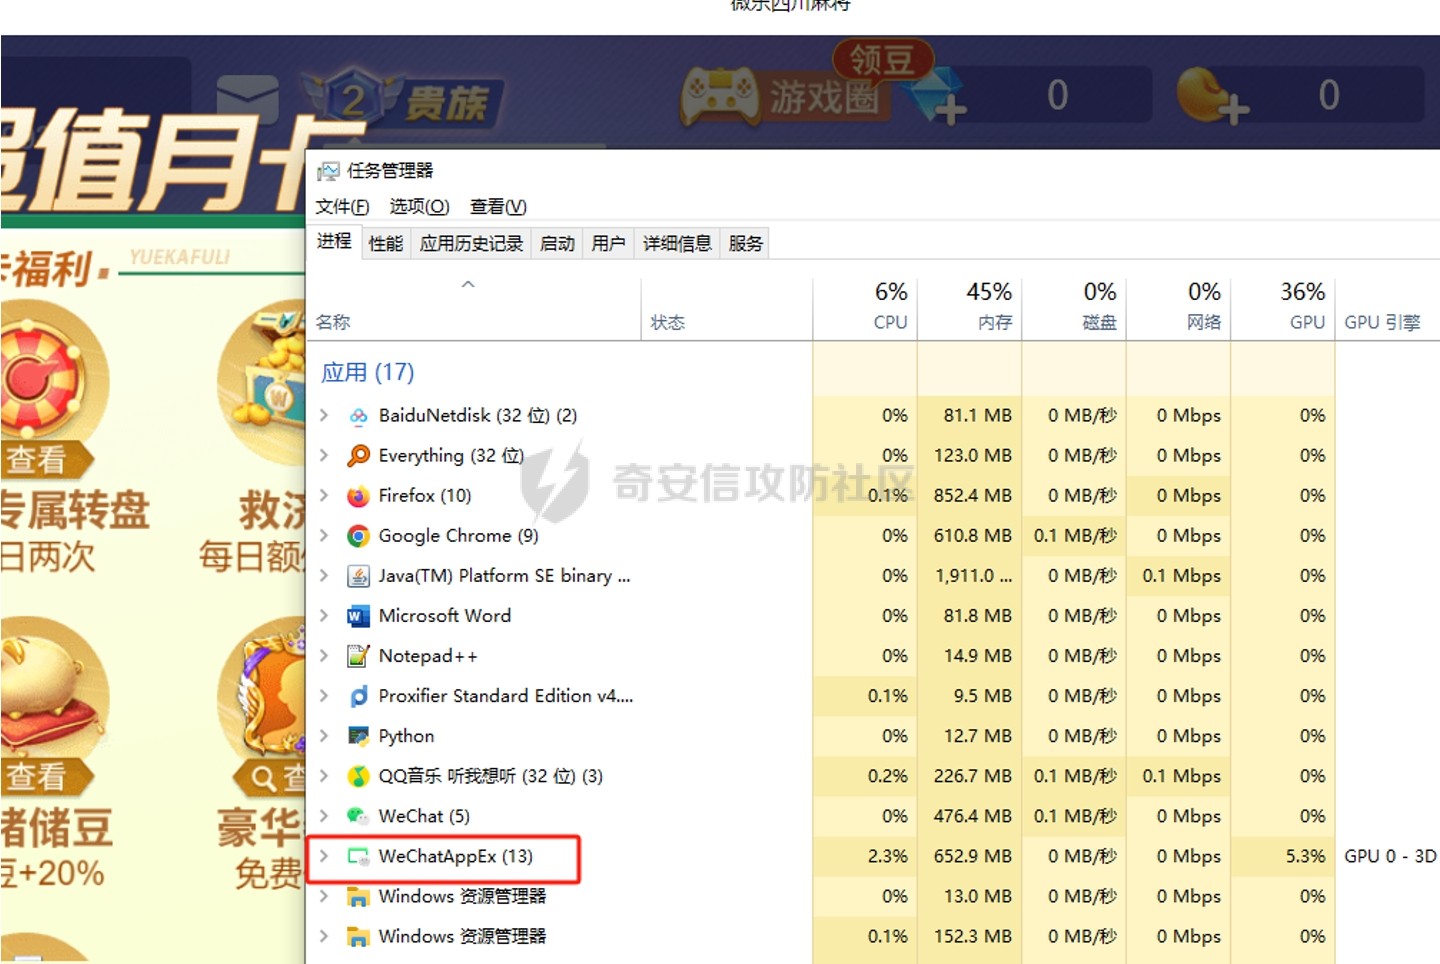Viewport: 1440px width, 964px height.
Task: Click first Windows 资源管理器 icon (13.0 MB row)
Action: point(357,897)
